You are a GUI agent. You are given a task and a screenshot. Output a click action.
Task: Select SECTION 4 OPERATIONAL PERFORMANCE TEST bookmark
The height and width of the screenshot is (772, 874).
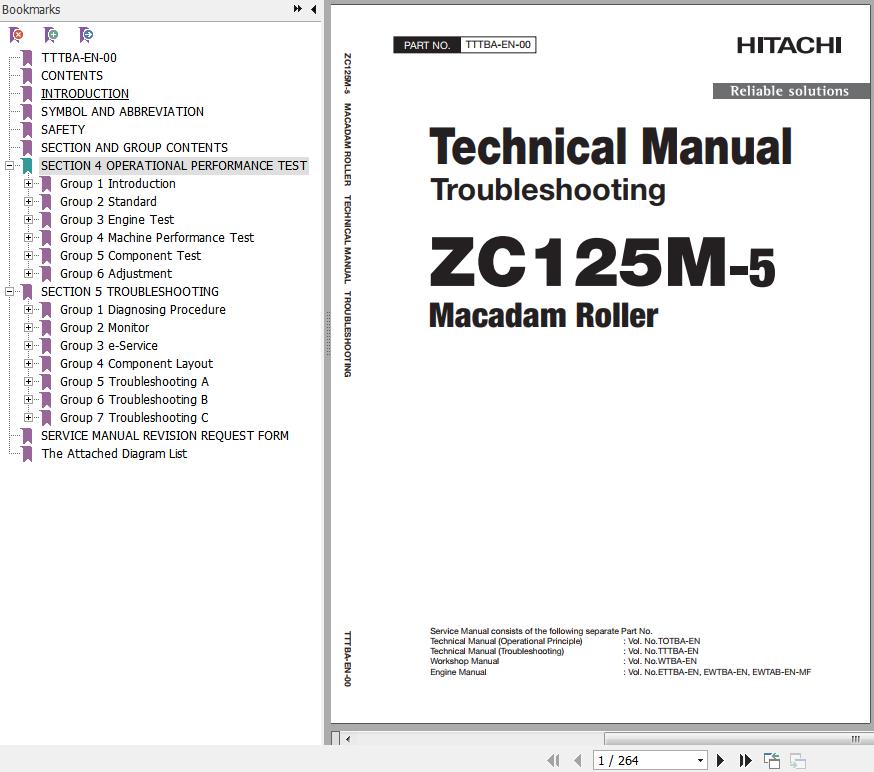(174, 166)
